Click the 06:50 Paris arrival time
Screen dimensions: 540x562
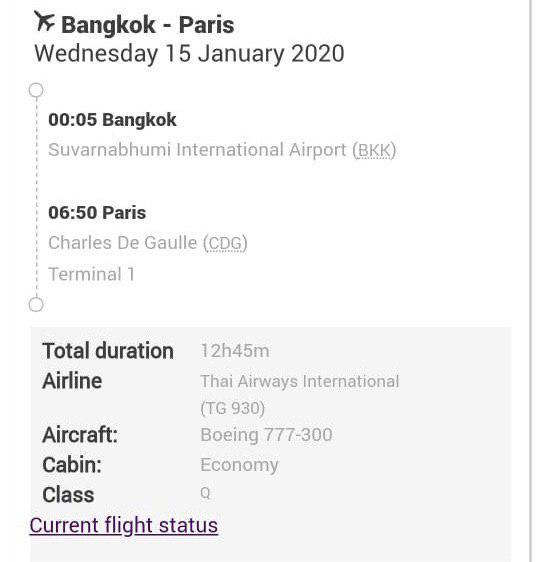(97, 213)
